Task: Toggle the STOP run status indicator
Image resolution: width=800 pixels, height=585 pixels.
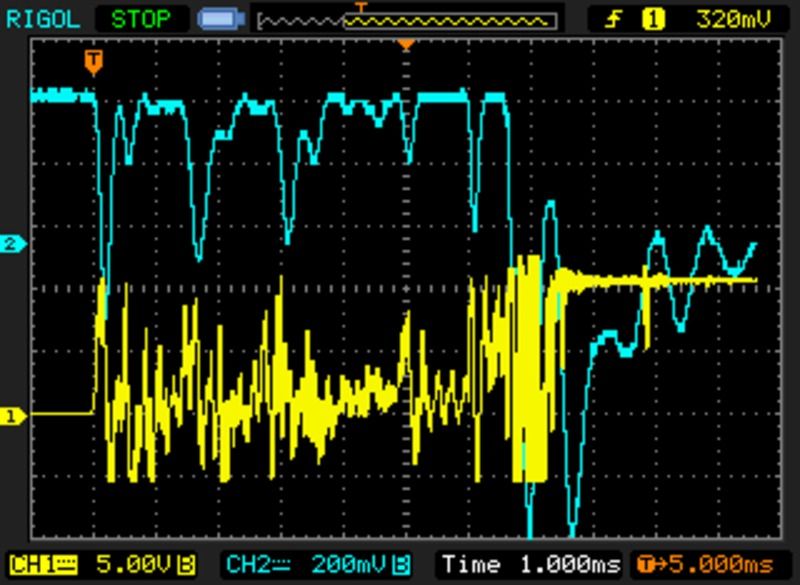Action: point(140,19)
